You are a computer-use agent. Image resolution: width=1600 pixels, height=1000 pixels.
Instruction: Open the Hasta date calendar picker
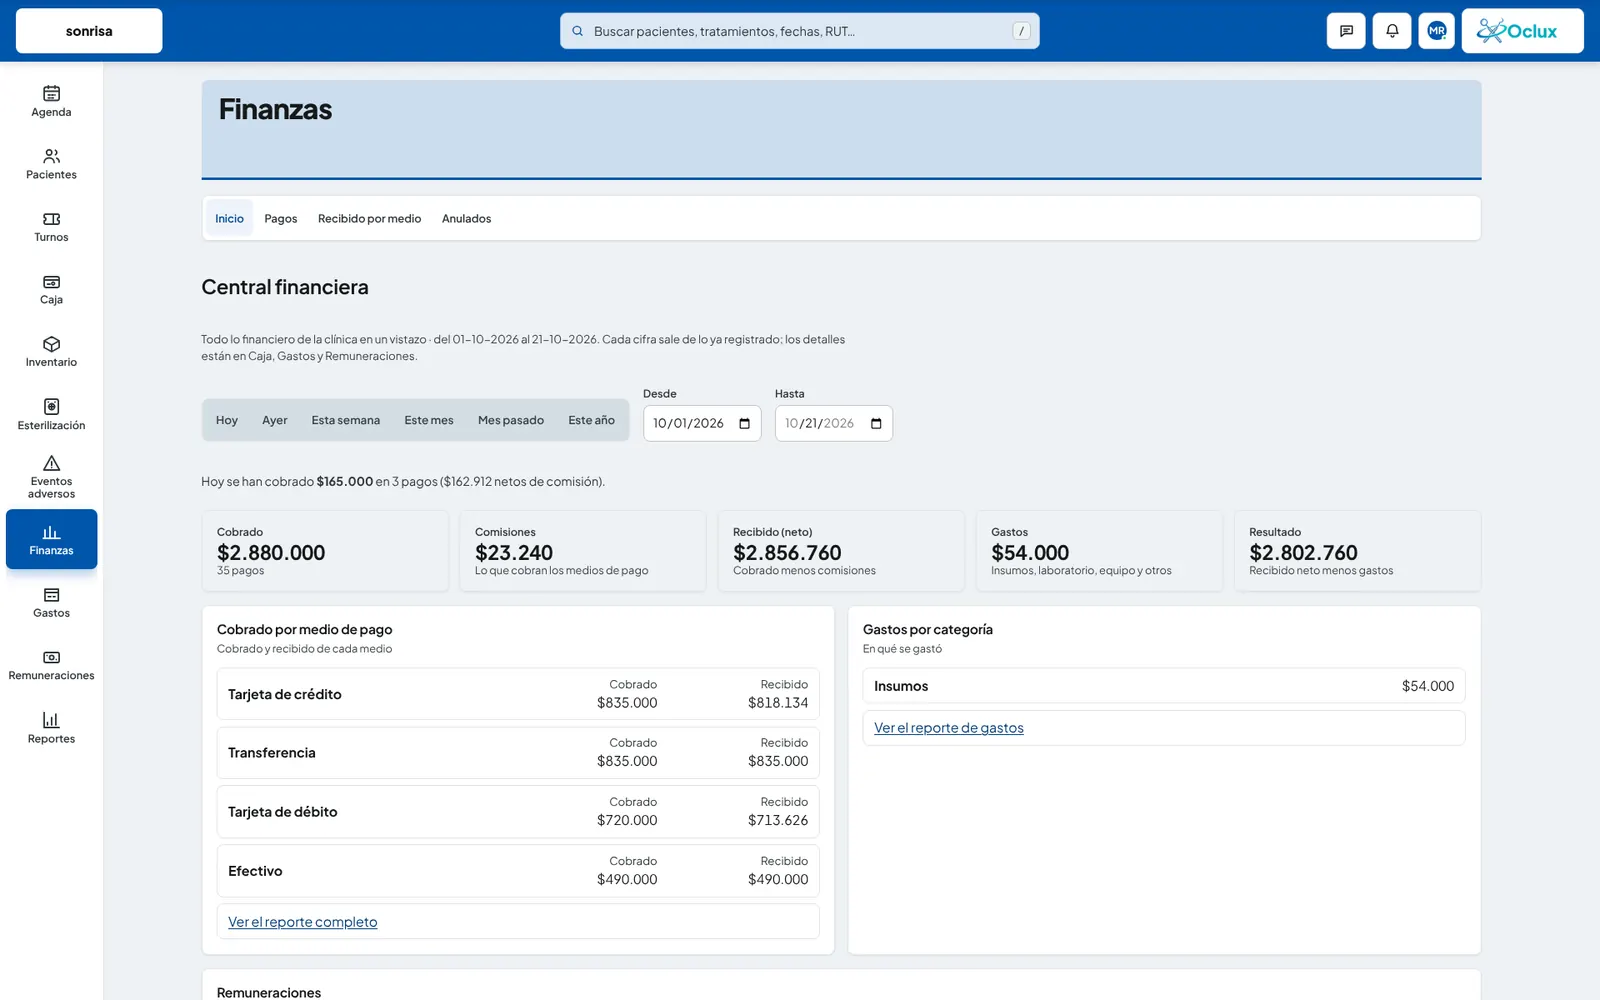click(x=876, y=423)
